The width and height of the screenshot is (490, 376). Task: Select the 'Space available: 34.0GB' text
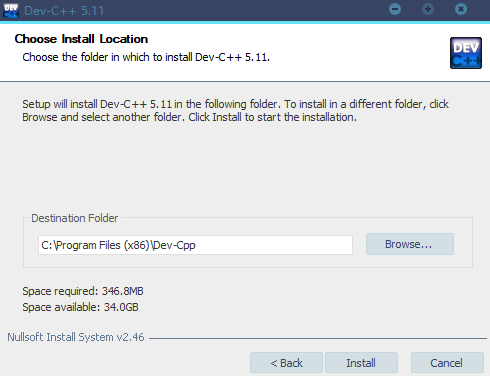pos(80,307)
